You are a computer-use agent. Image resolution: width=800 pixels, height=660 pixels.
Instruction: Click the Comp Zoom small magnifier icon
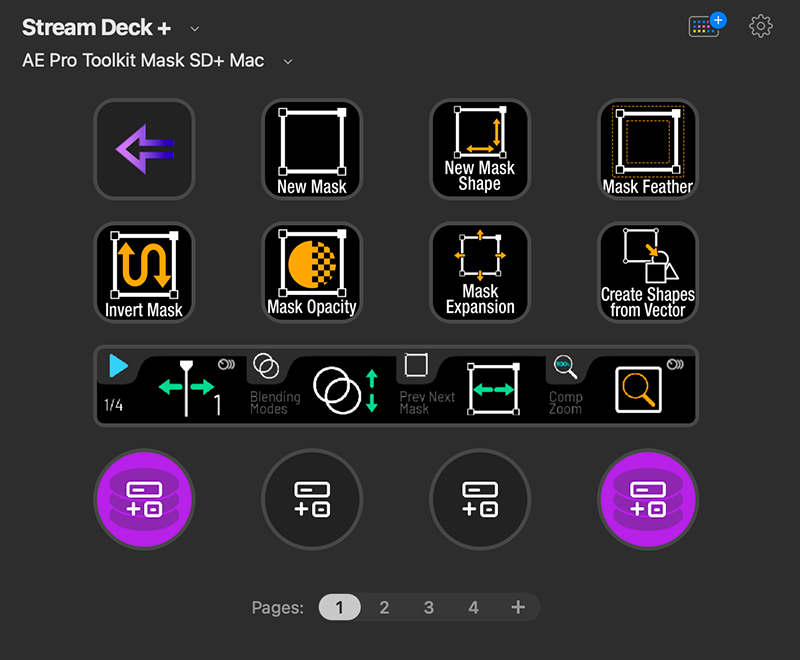tap(565, 366)
